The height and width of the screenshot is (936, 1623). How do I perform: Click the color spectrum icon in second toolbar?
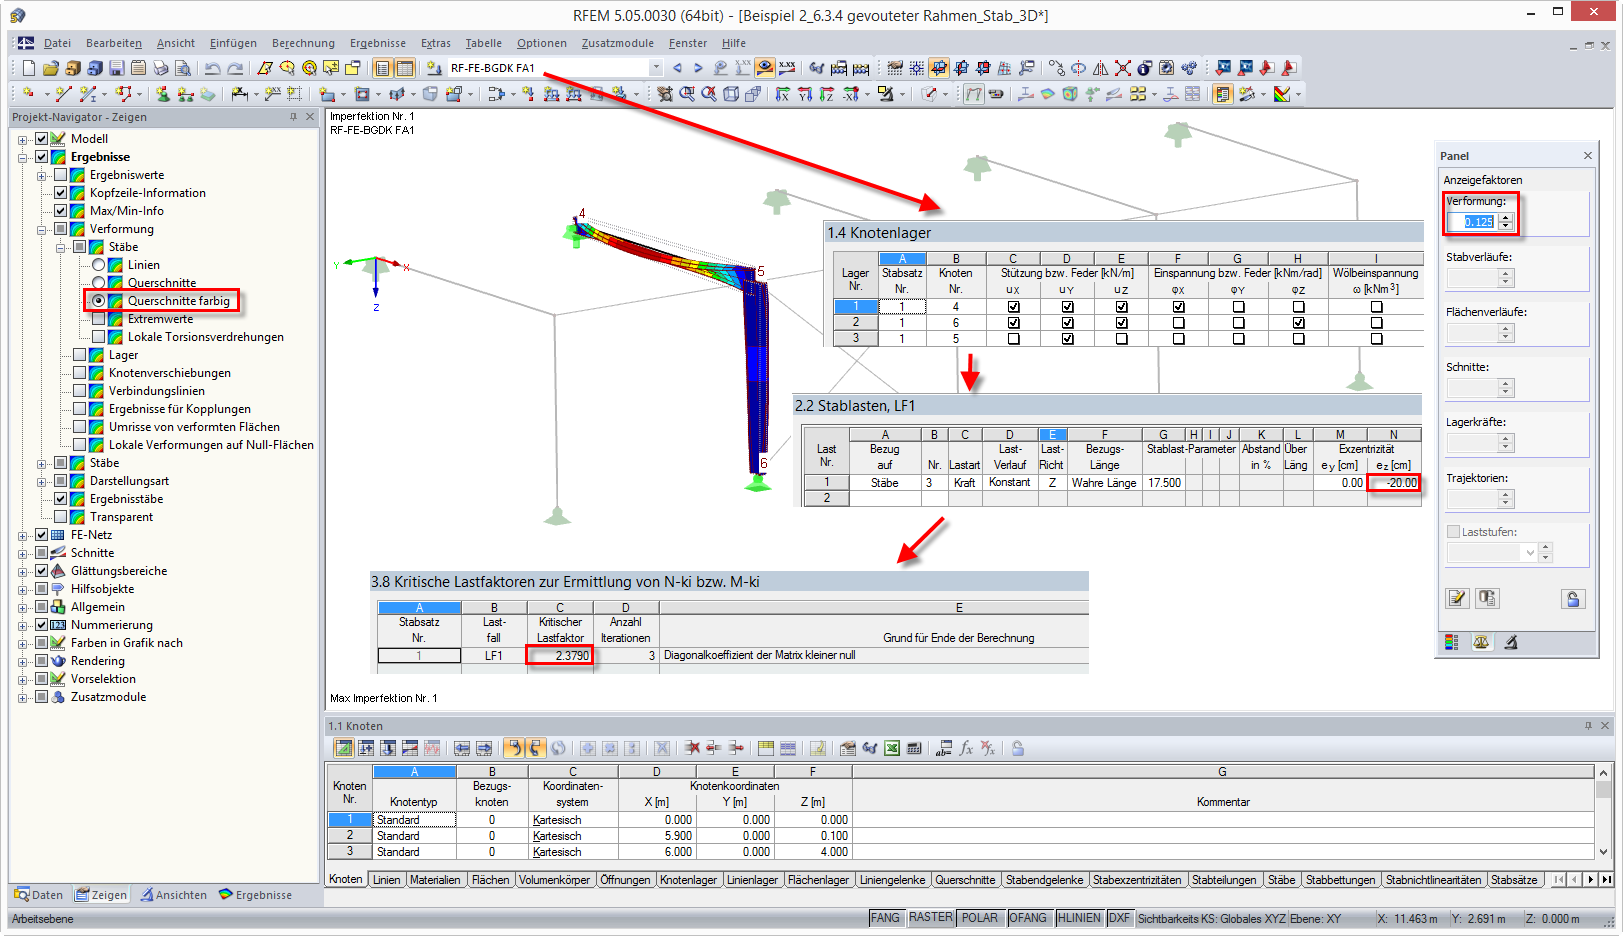[1281, 94]
